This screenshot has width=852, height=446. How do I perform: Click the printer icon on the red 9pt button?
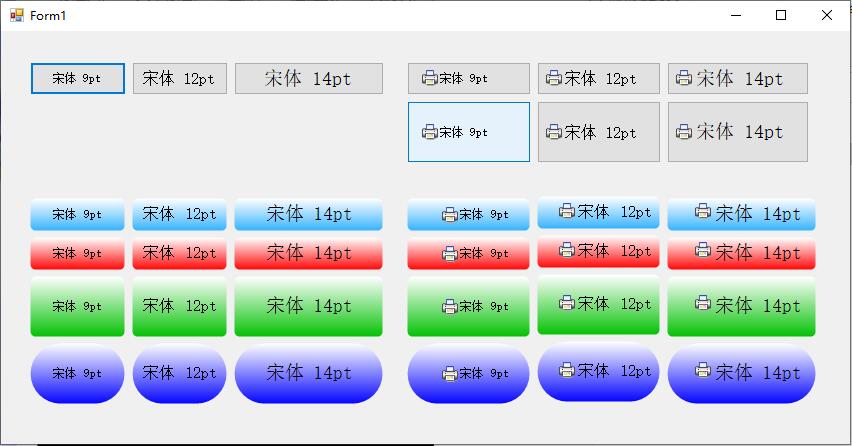pos(449,254)
